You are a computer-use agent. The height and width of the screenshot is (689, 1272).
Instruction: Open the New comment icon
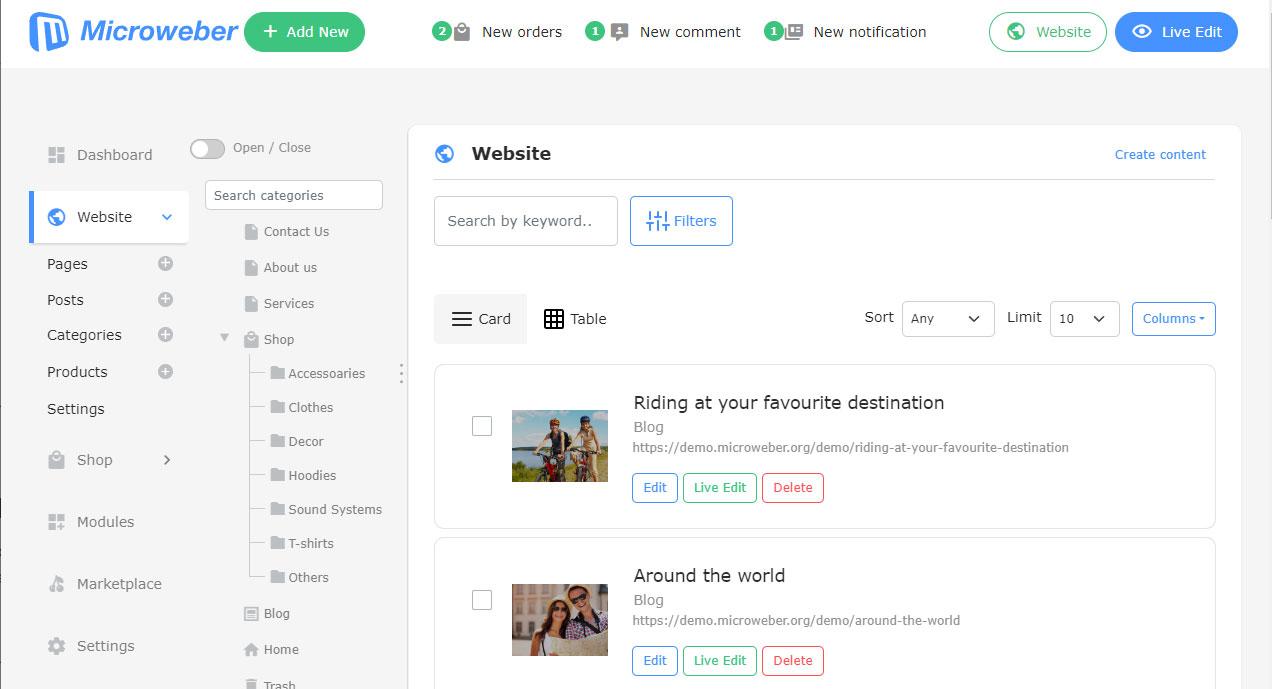[x=620, y=32]
